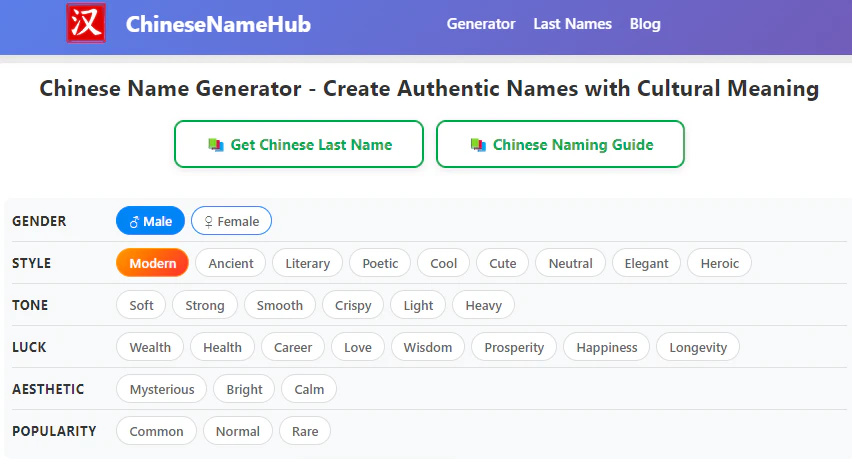This screenshot has height=459, width=852.
Task: Pick Prosperity under Luck
Action: 514,347
